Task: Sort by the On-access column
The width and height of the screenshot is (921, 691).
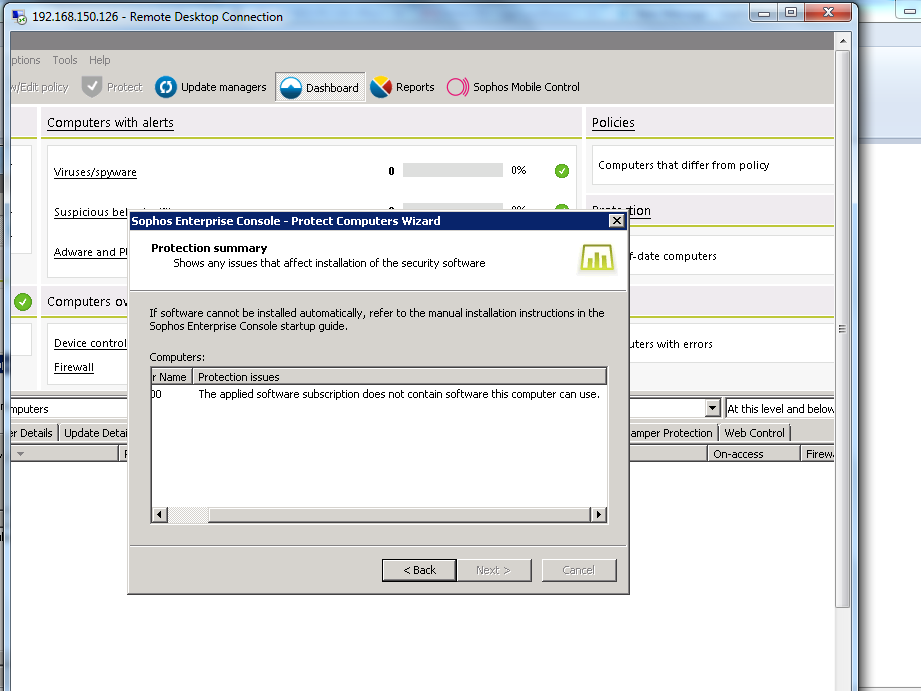Action: [754, 454]
